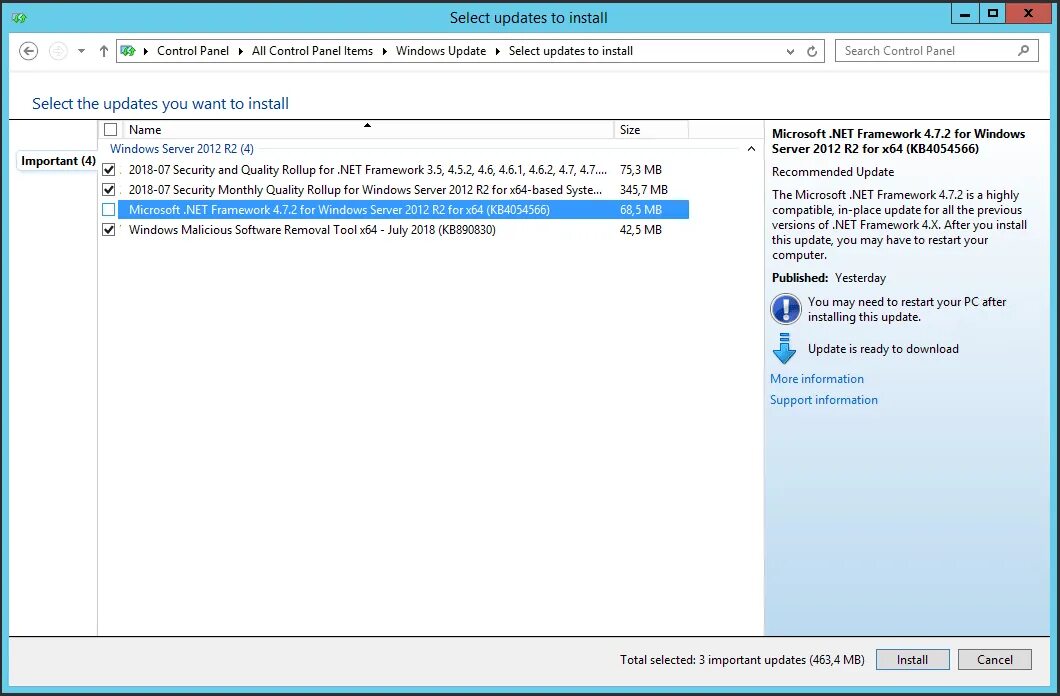Go back with the Back arrow
The width and height of the screenshot is (1060, 696).
coord(28,51)
